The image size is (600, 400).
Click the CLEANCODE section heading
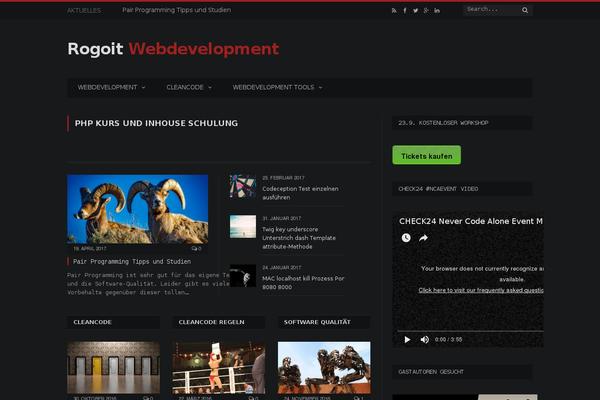point(93,322)
